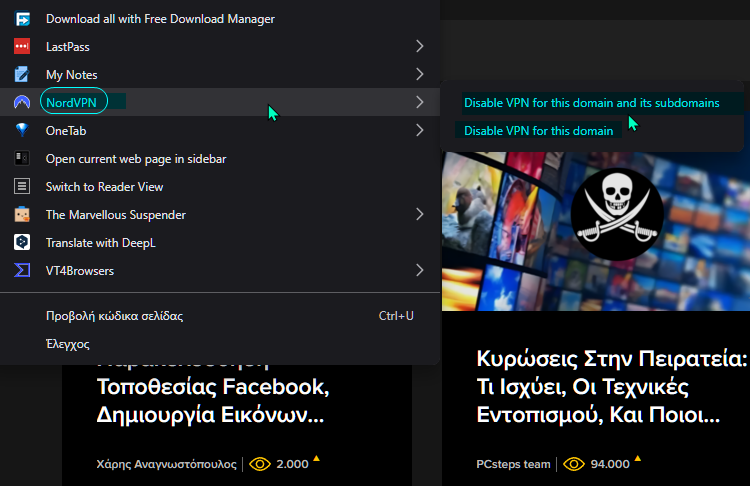Open The Marvellous Suspender entry
Screen dimensions: 750x486
[x=220, y=214]
